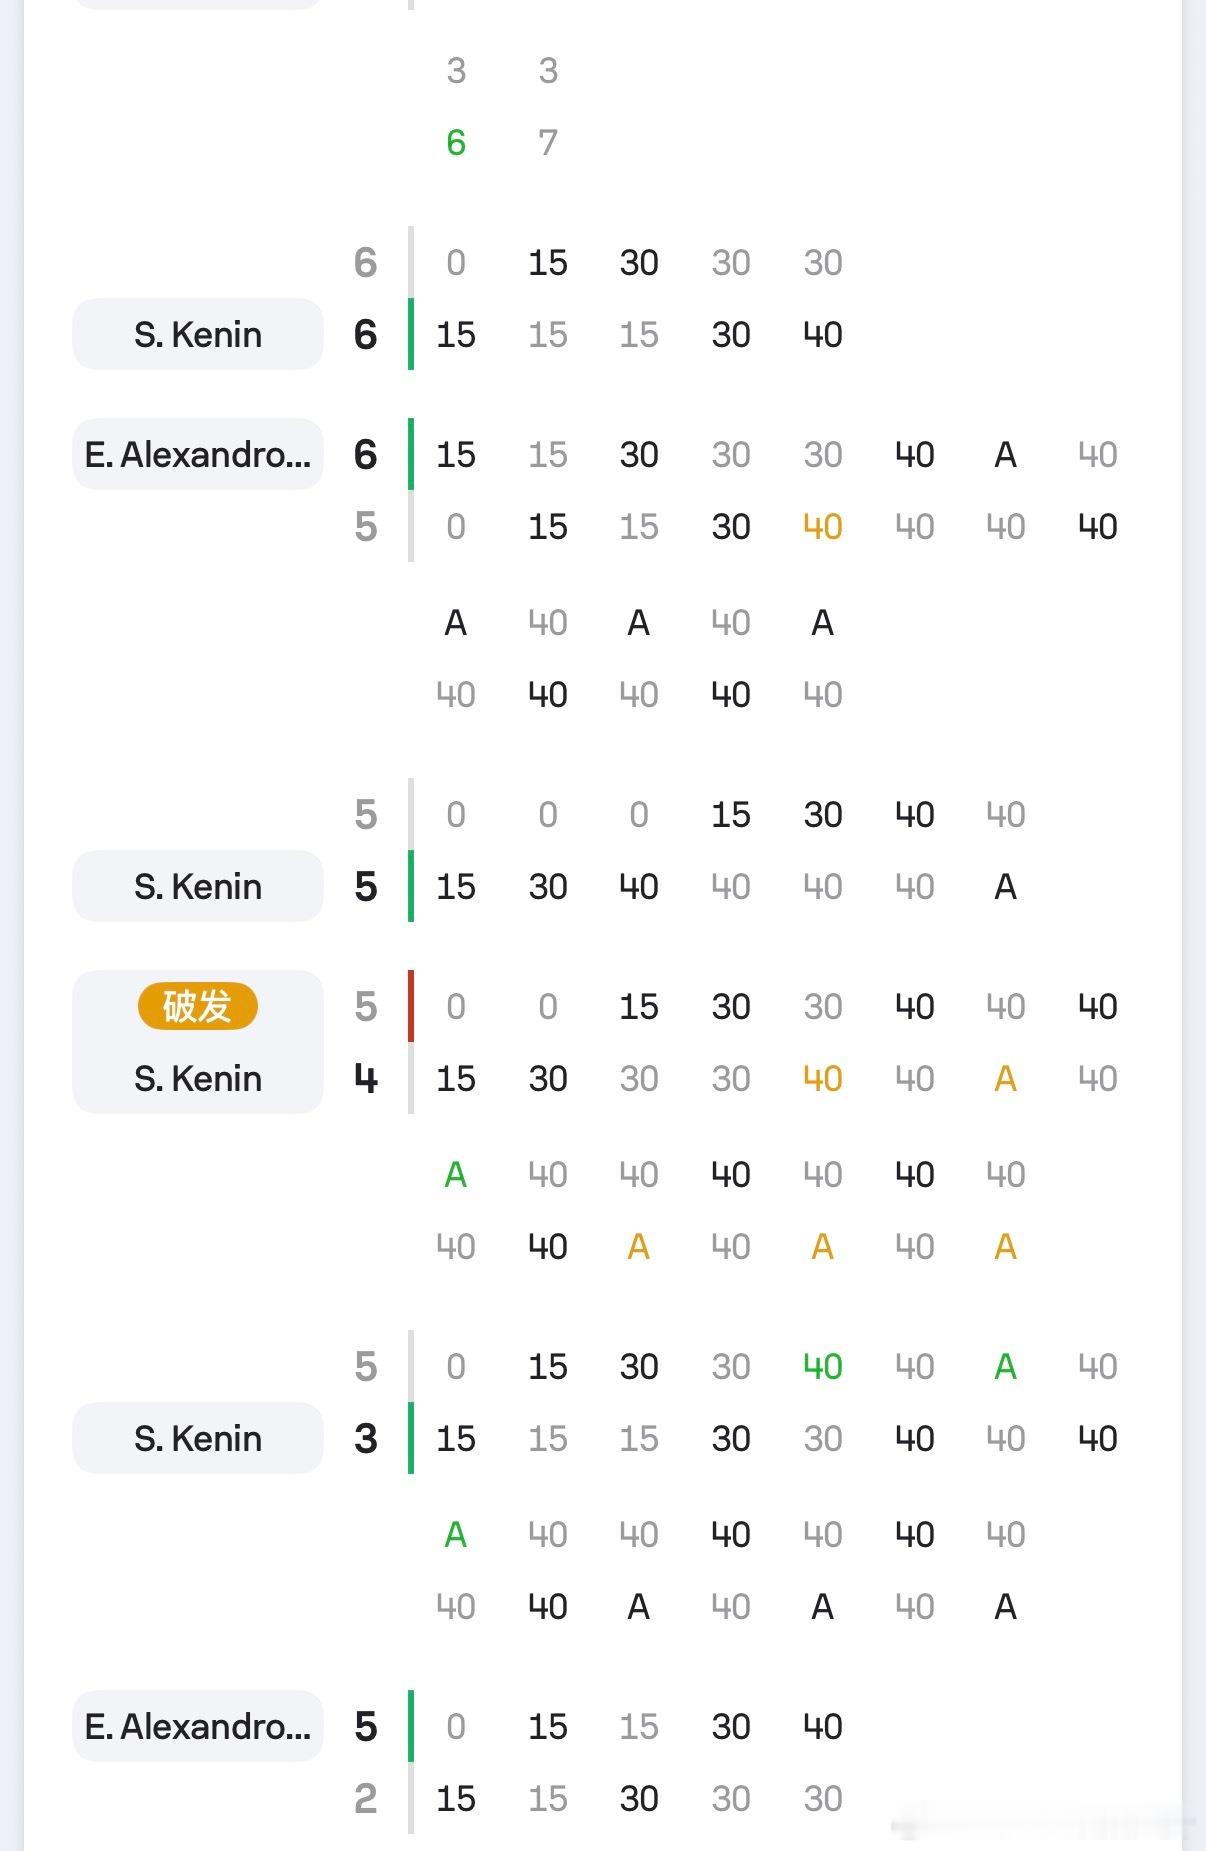
Task: Click the orange 40 in the 破发 game row
Action: (x=822, y=1079)
